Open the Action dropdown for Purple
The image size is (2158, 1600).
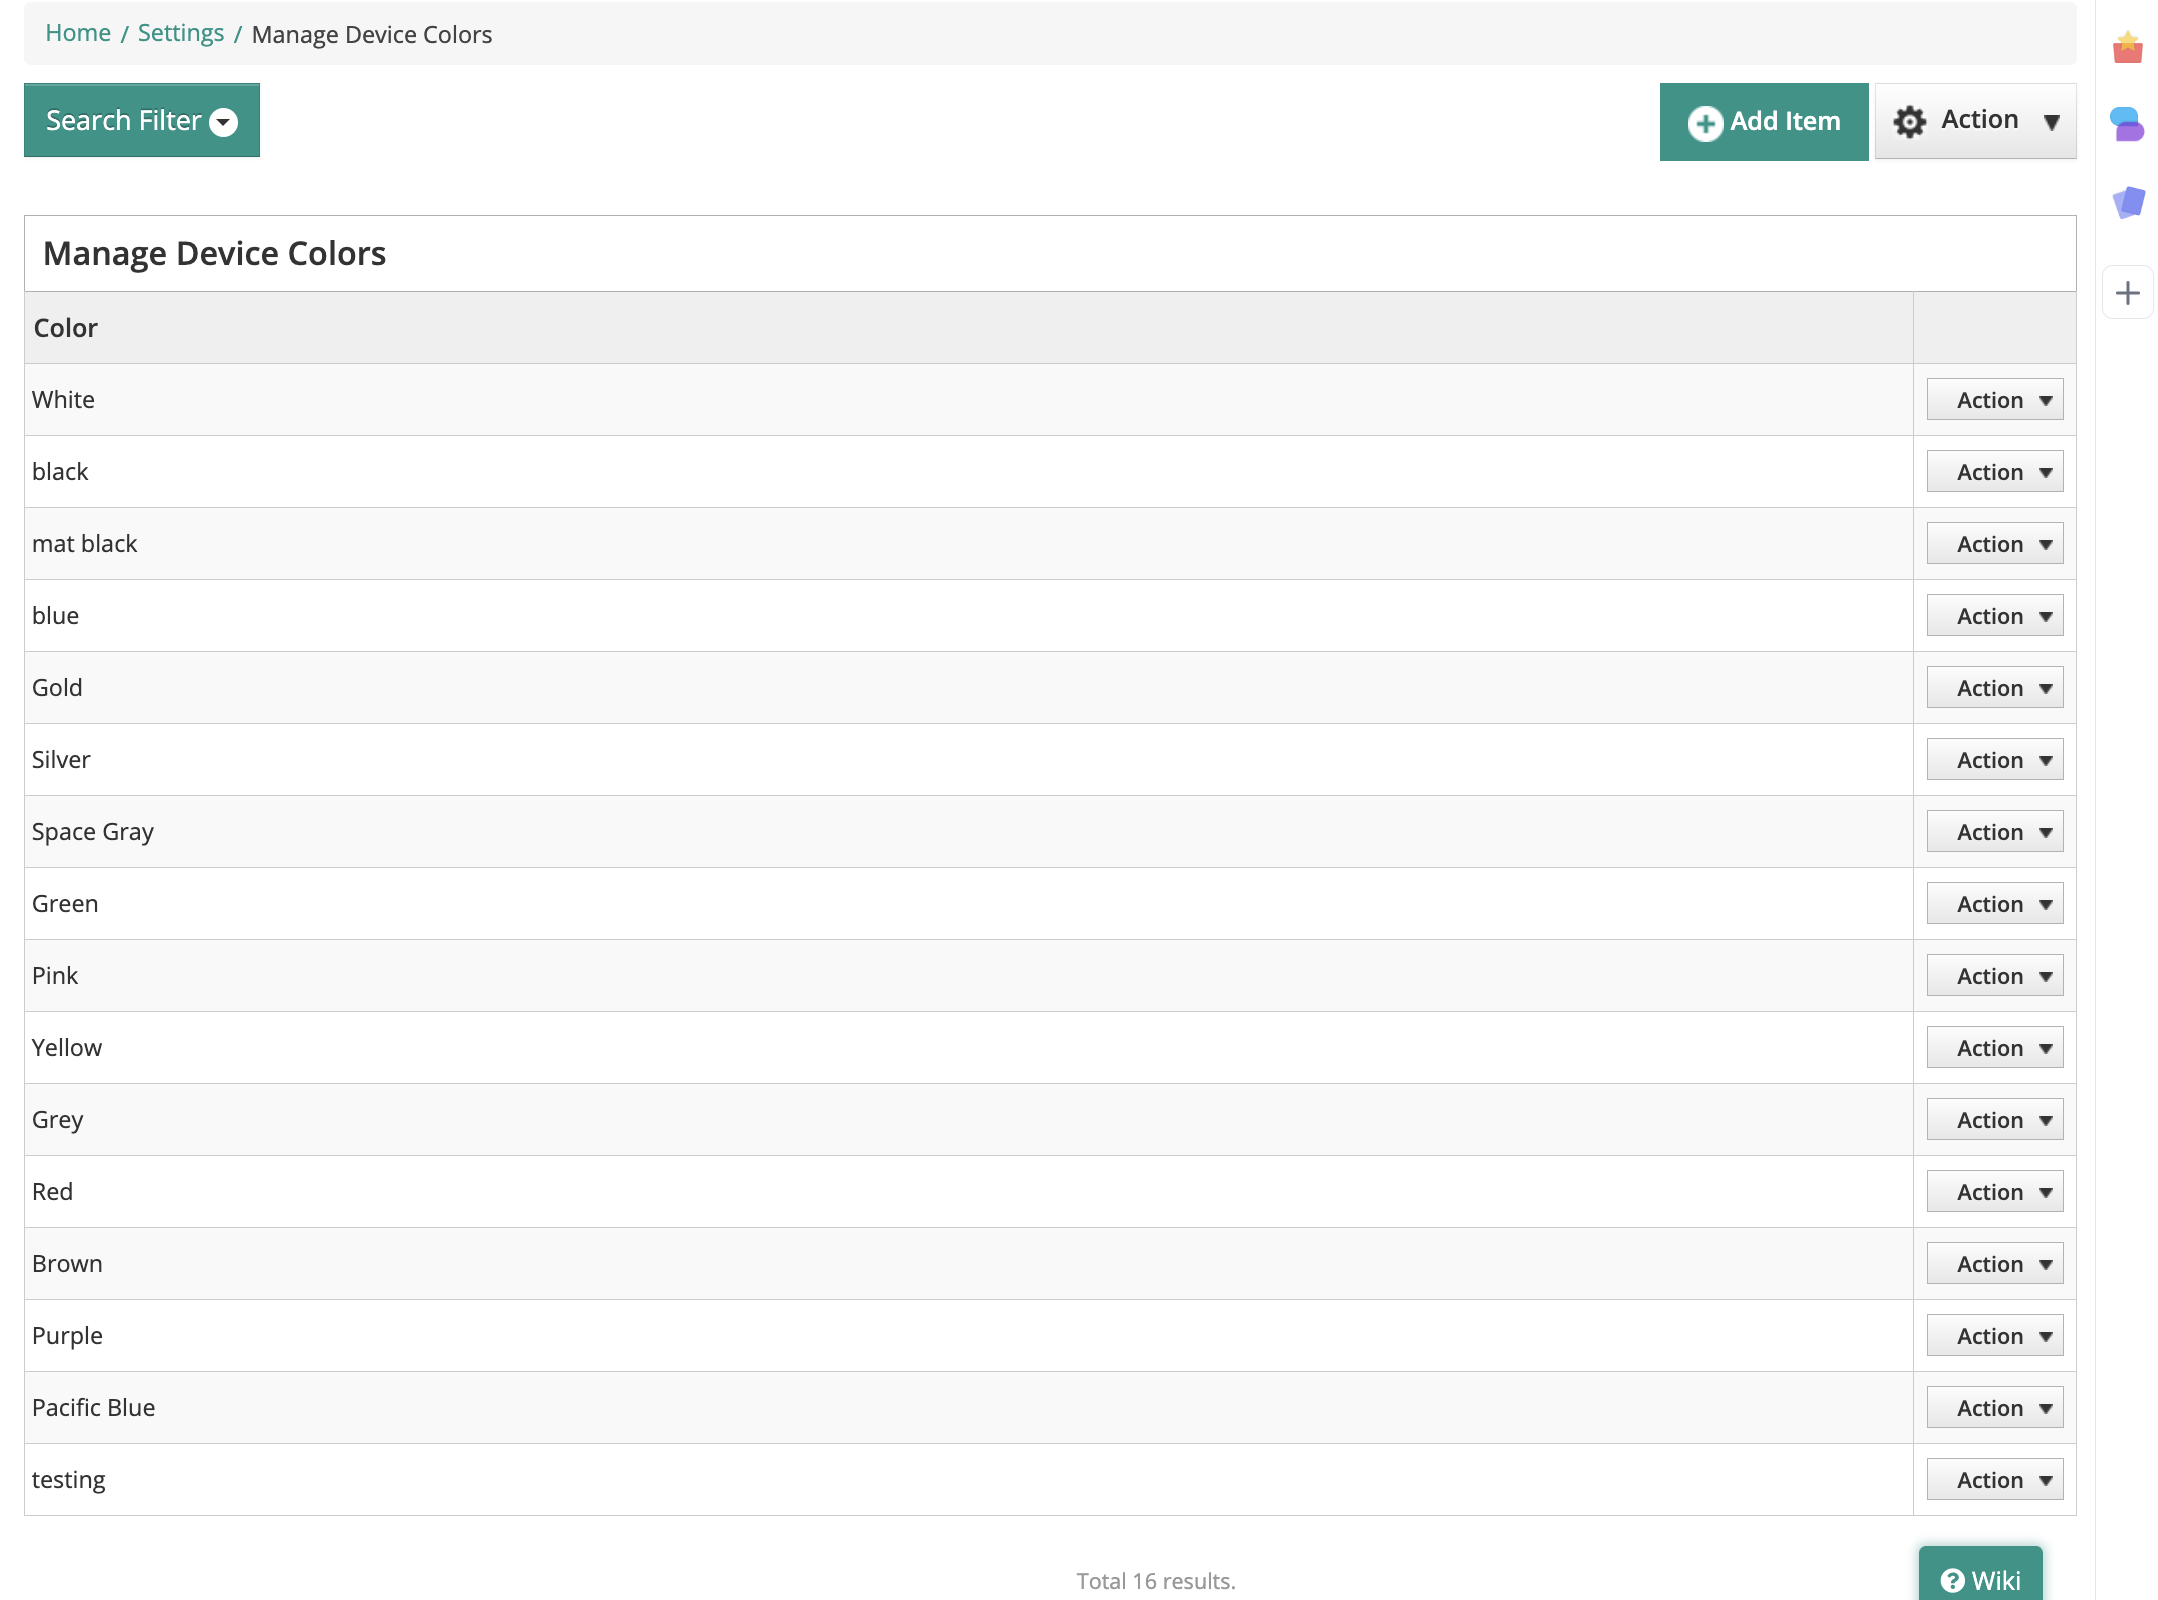point(1994,1336)
